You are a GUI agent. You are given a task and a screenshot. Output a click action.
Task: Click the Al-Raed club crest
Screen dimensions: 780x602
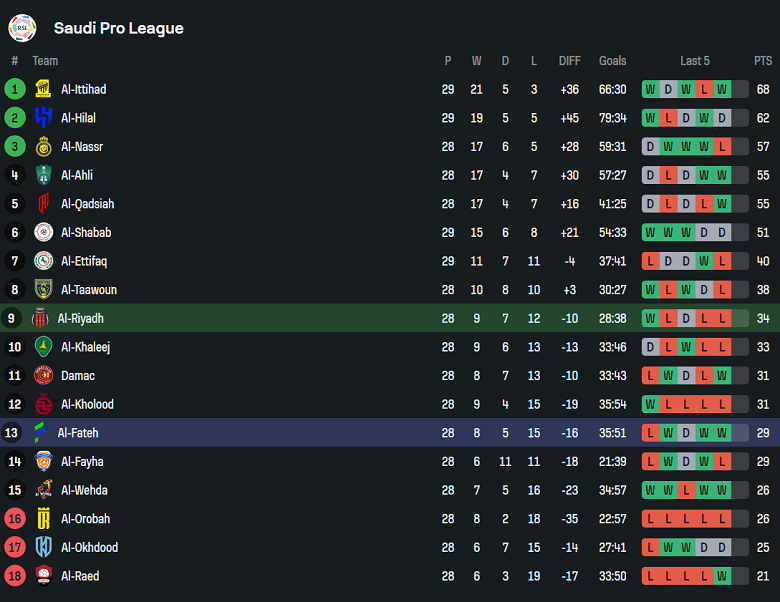43,576
